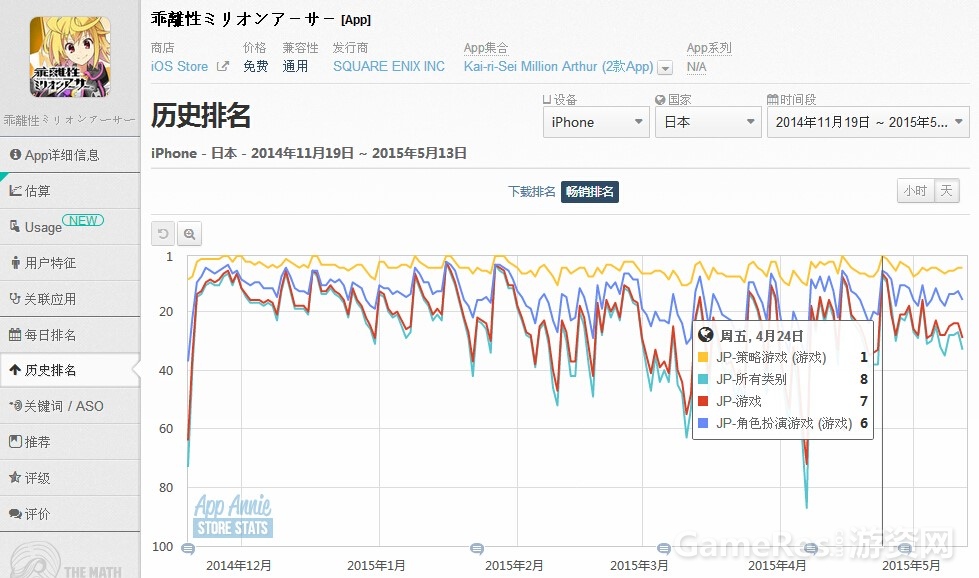
Task: Click the calendar icon beside 每日排名
Action: point(15,335)
